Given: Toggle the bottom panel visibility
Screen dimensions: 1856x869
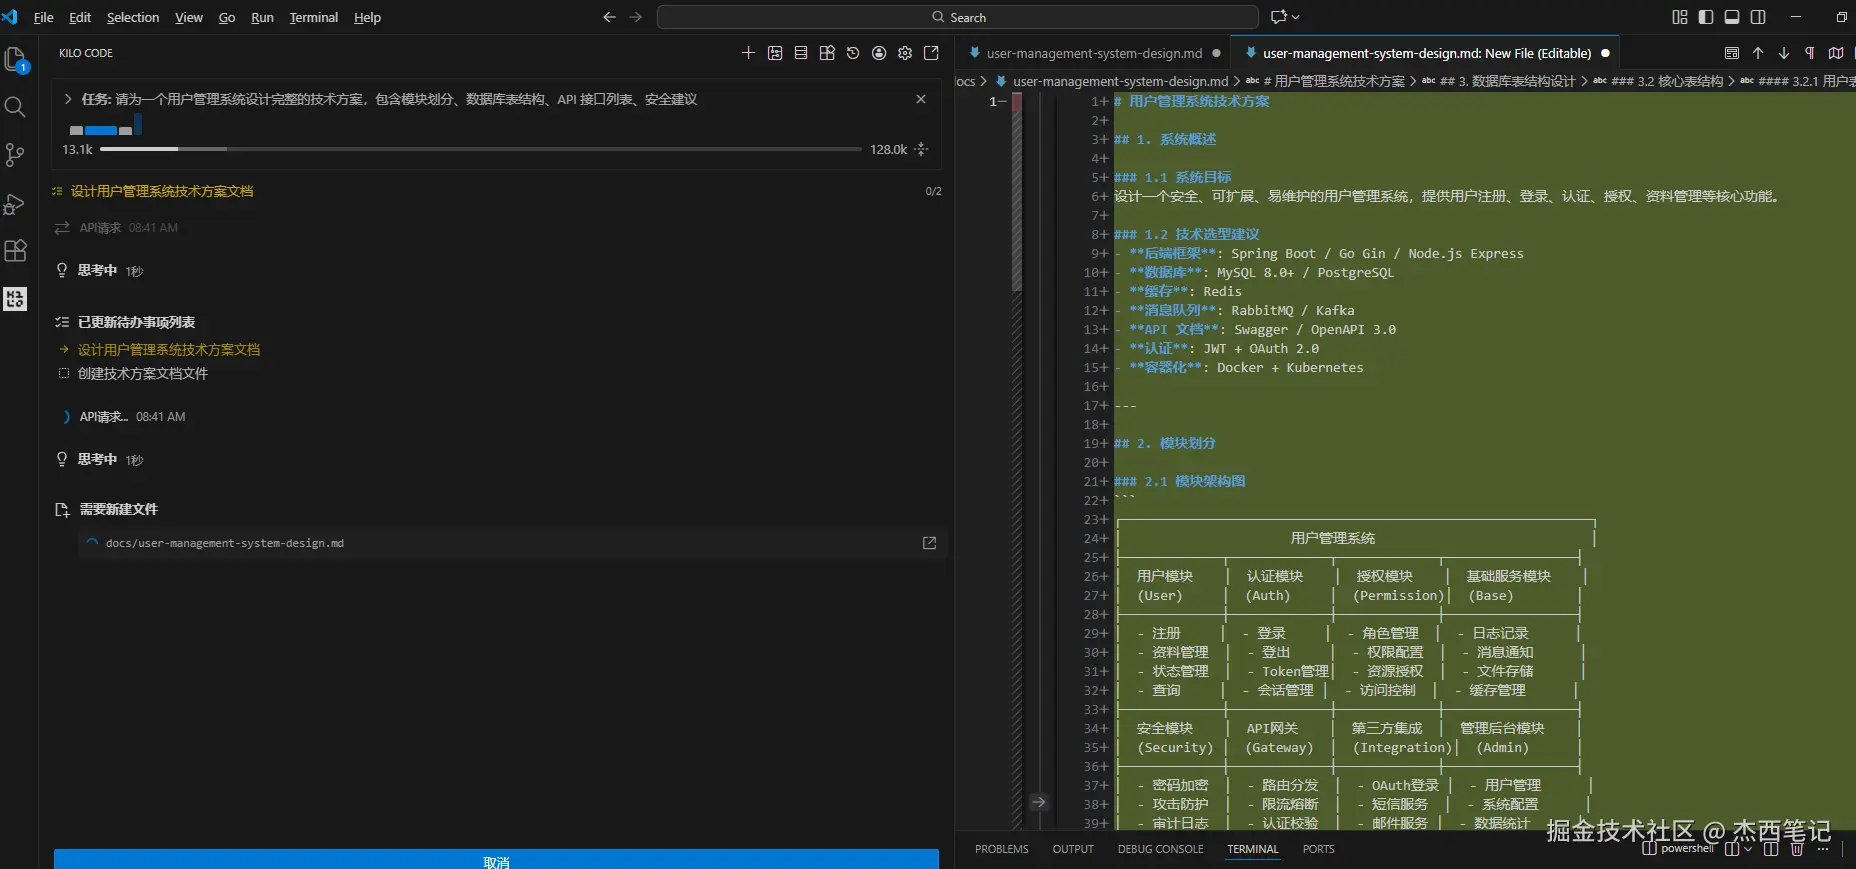Looking at the screenshot, I should [x=1732, y=17].
